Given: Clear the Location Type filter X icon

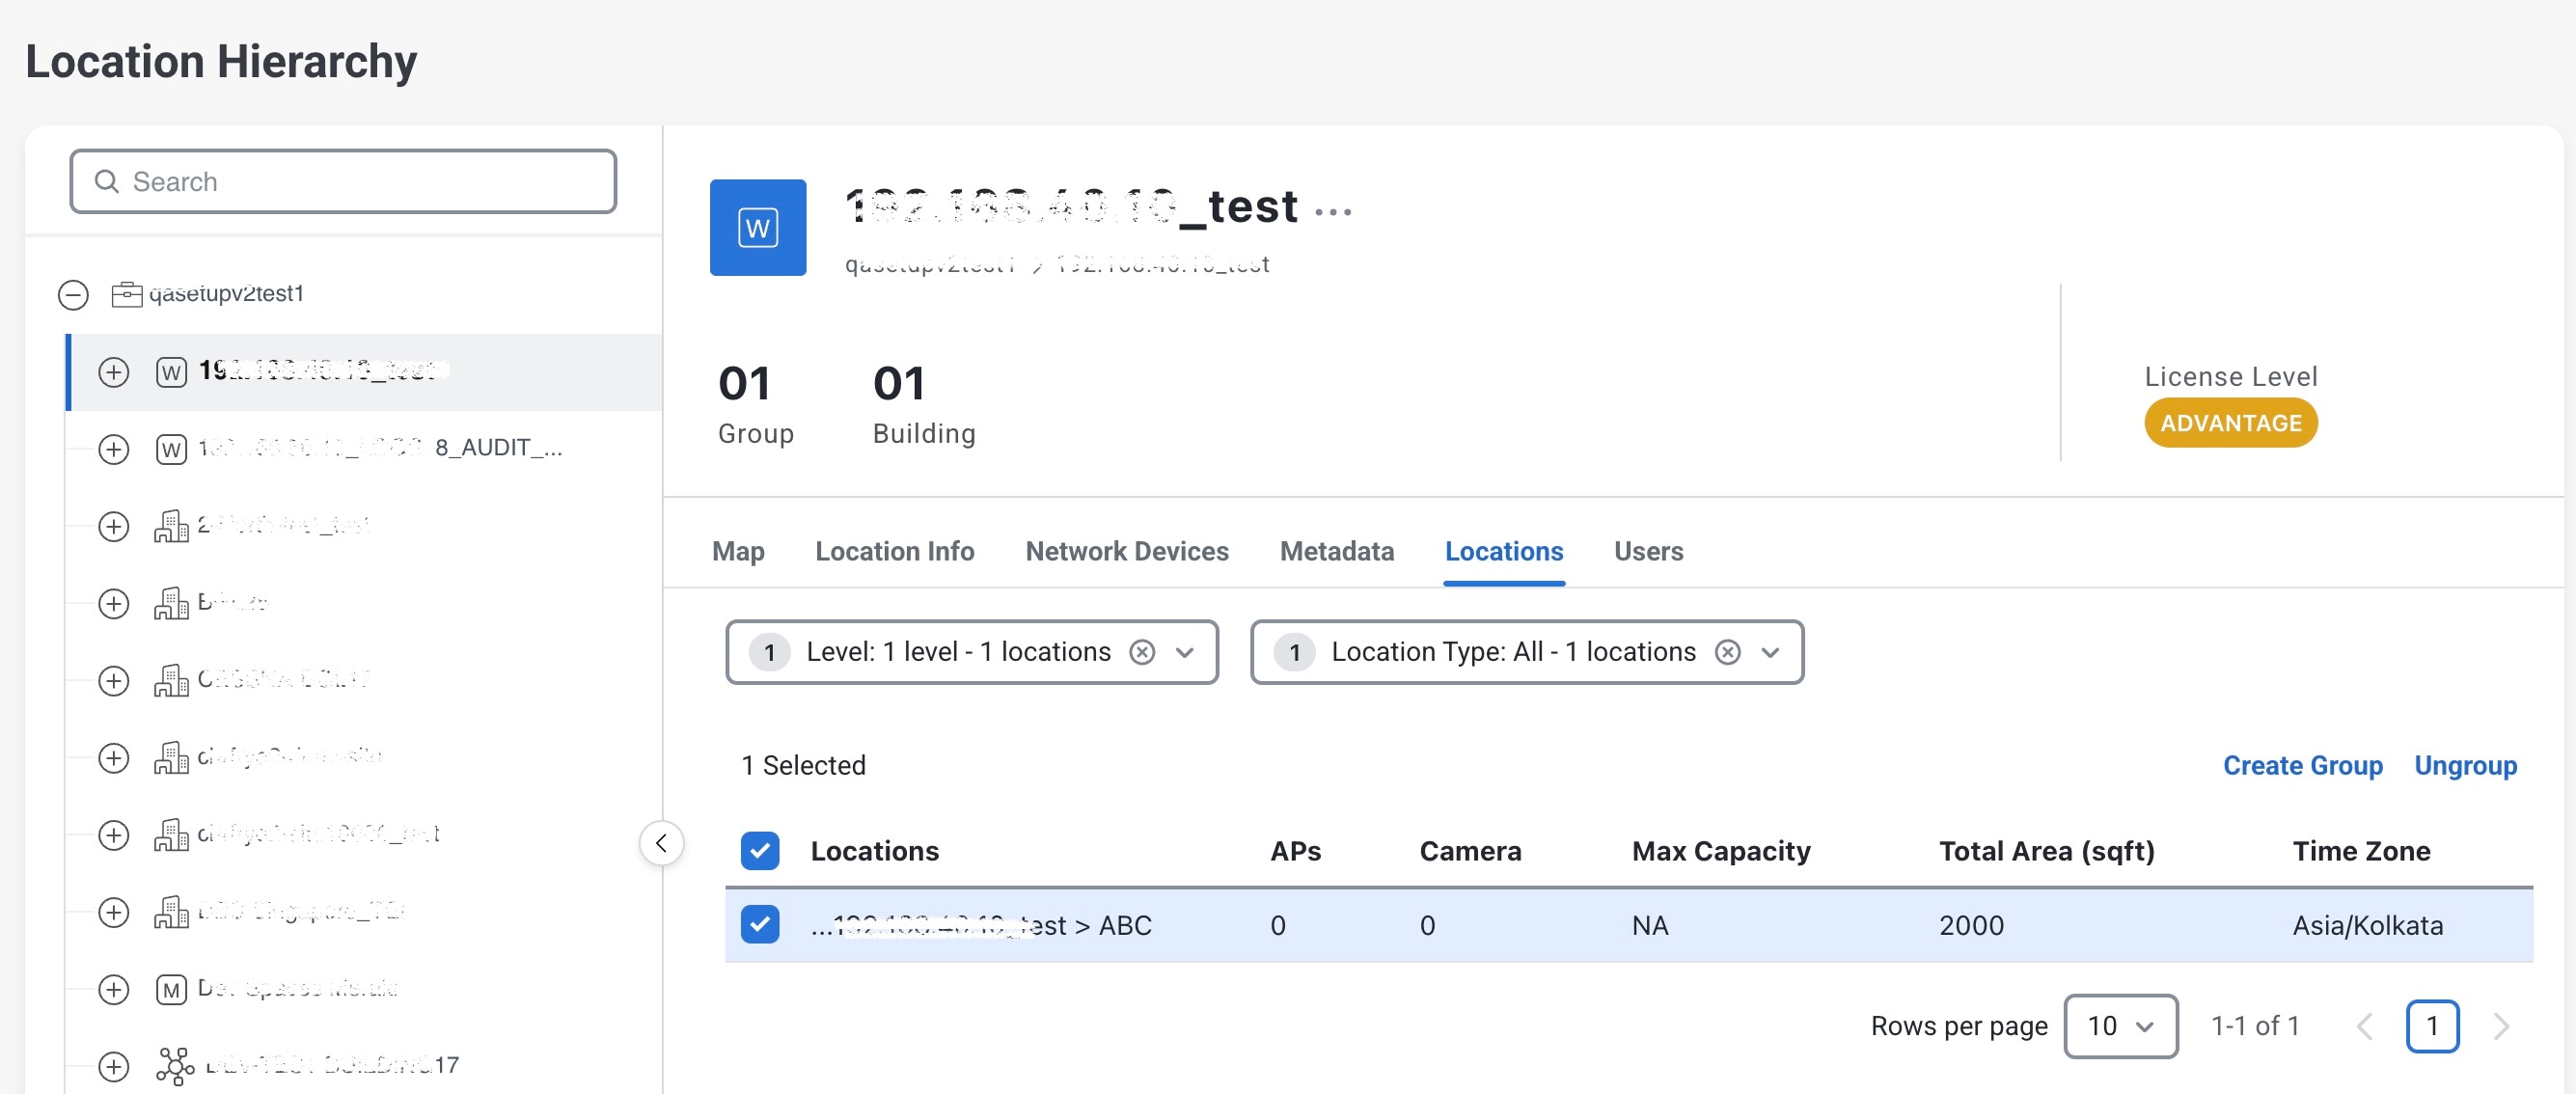Looking at the screenshot, I should (x=1727, y=652).
